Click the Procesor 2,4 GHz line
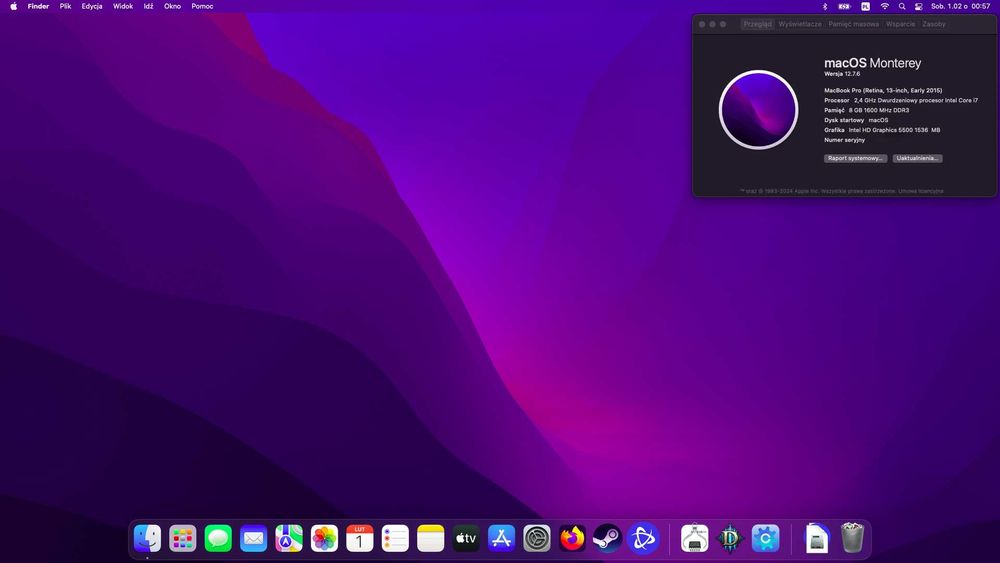Viewport: 1000px width, 563px height. (x=901, y=100)
